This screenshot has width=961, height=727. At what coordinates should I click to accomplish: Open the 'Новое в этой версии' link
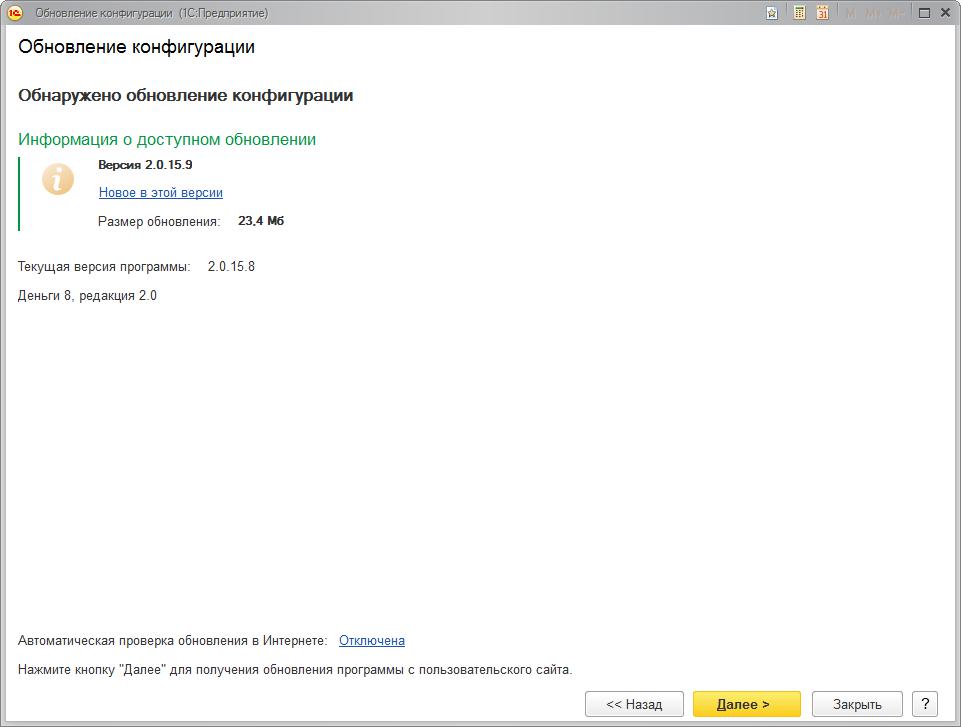[161, 192]
